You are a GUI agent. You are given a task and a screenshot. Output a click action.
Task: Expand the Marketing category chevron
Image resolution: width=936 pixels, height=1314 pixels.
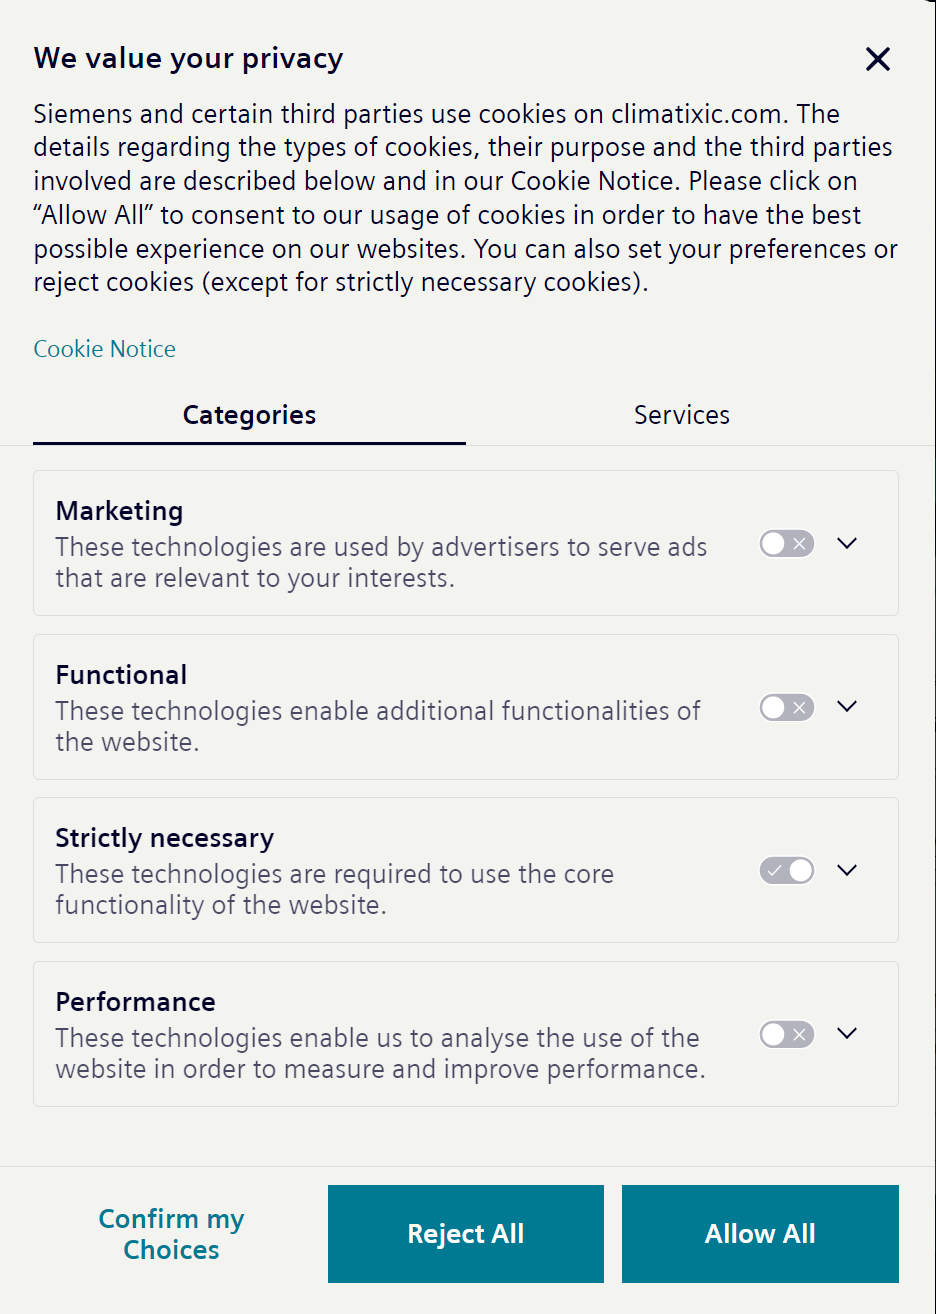click(x=847, y=544)
